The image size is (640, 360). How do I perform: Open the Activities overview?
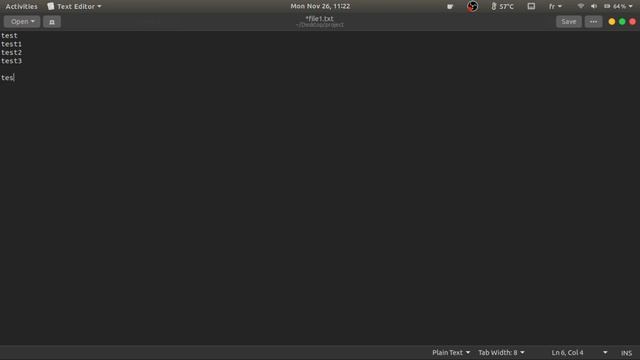pos(21,7)
